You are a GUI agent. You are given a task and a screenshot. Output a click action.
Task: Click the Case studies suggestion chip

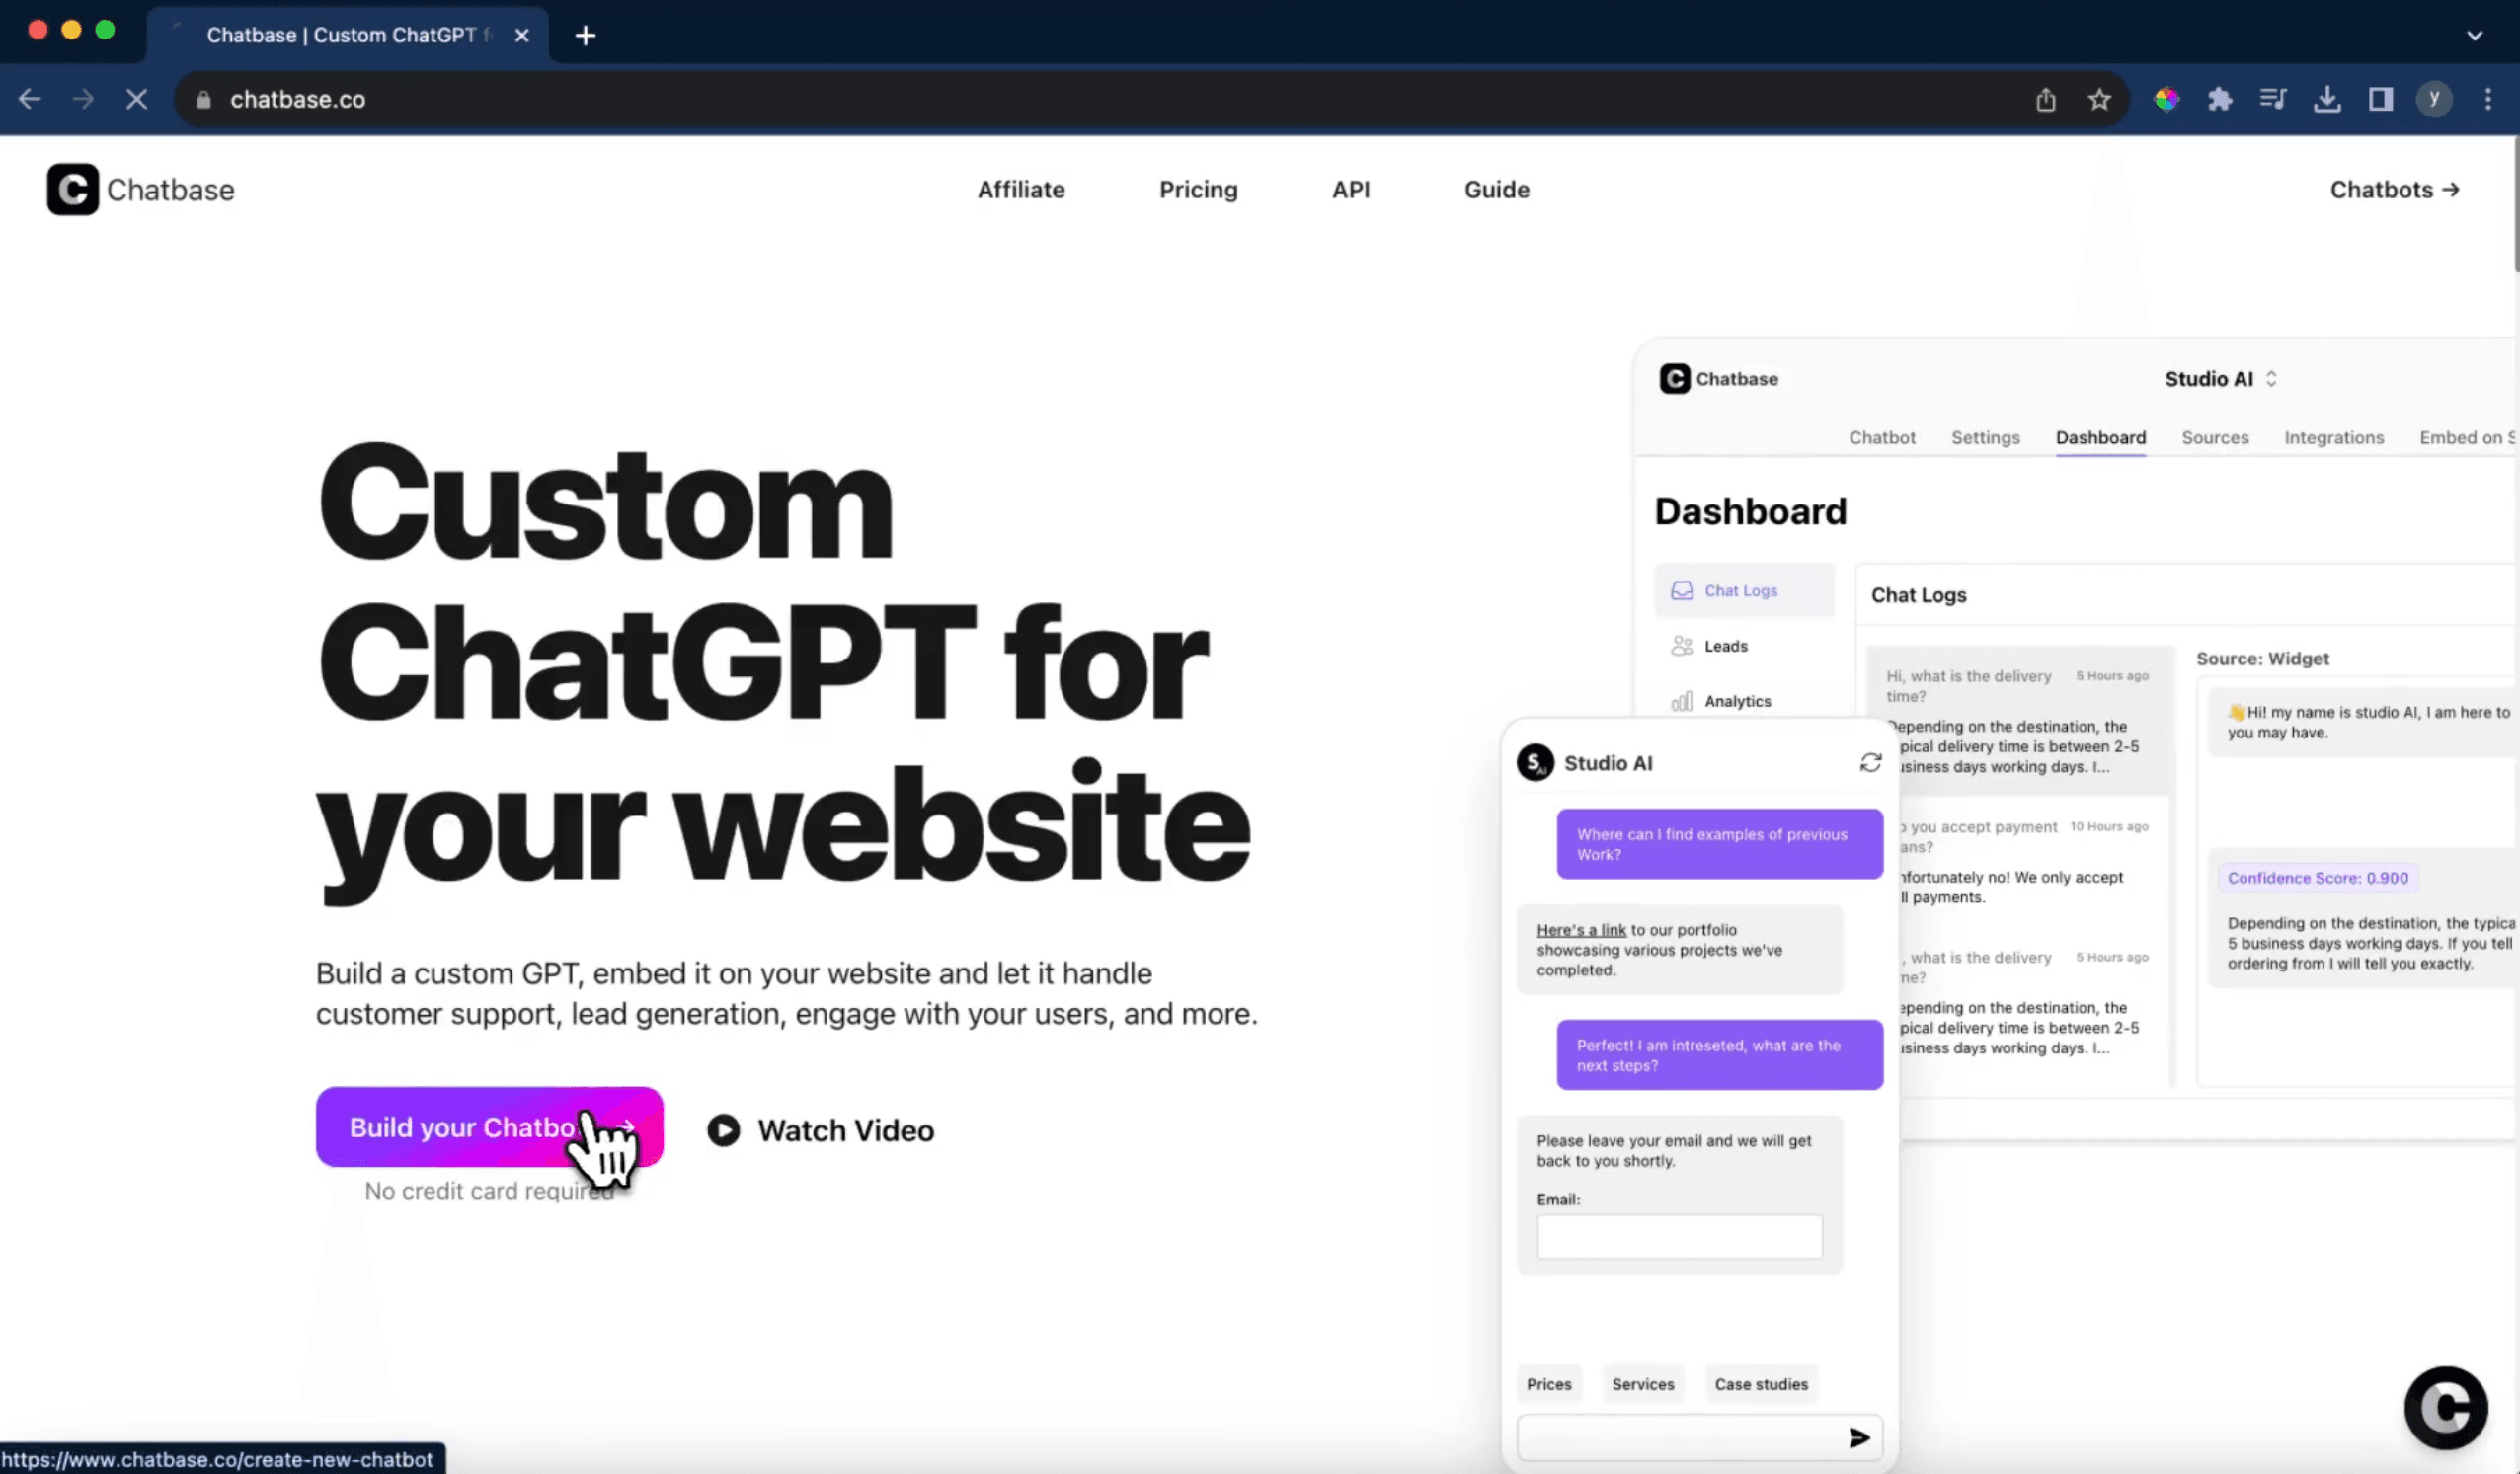point(1761,1384)
